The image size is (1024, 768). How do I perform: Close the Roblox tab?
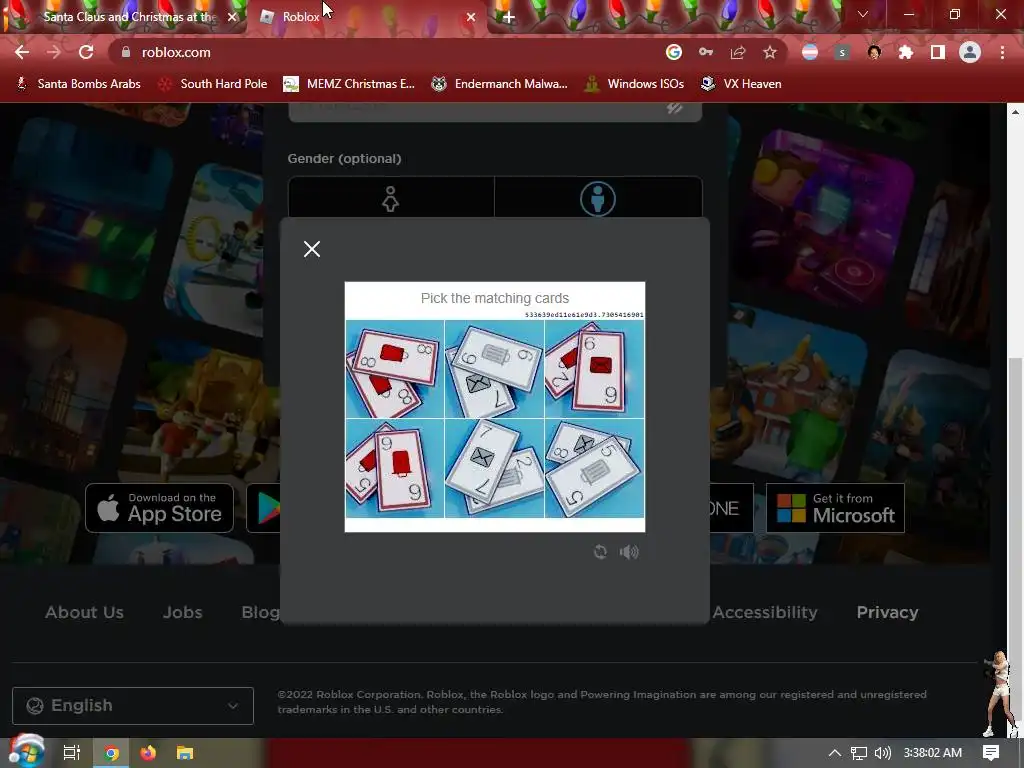(x=471, y=17)
